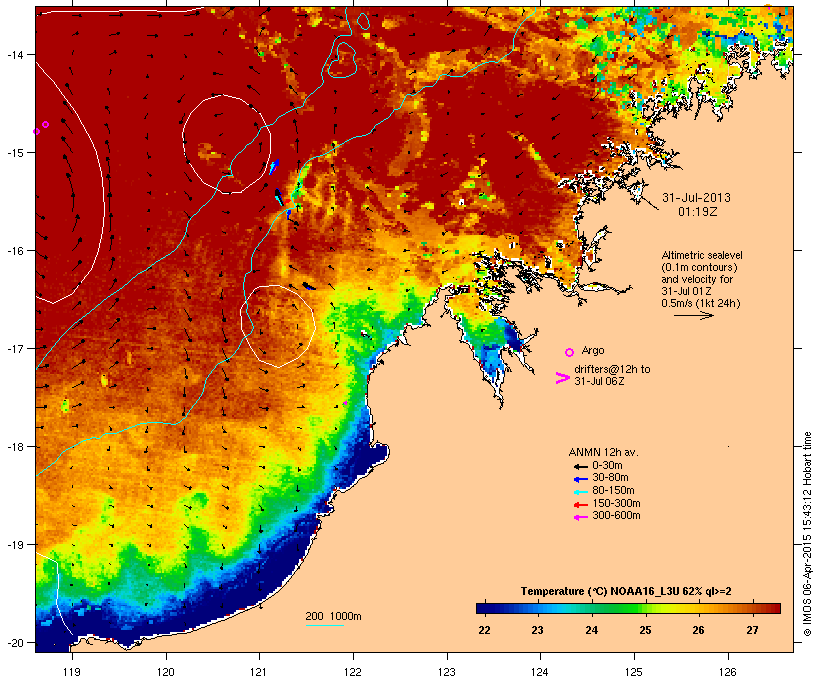Click the dark blue 22°C end of colorbar
Screen dimensions: 820x680
[481, 608]
